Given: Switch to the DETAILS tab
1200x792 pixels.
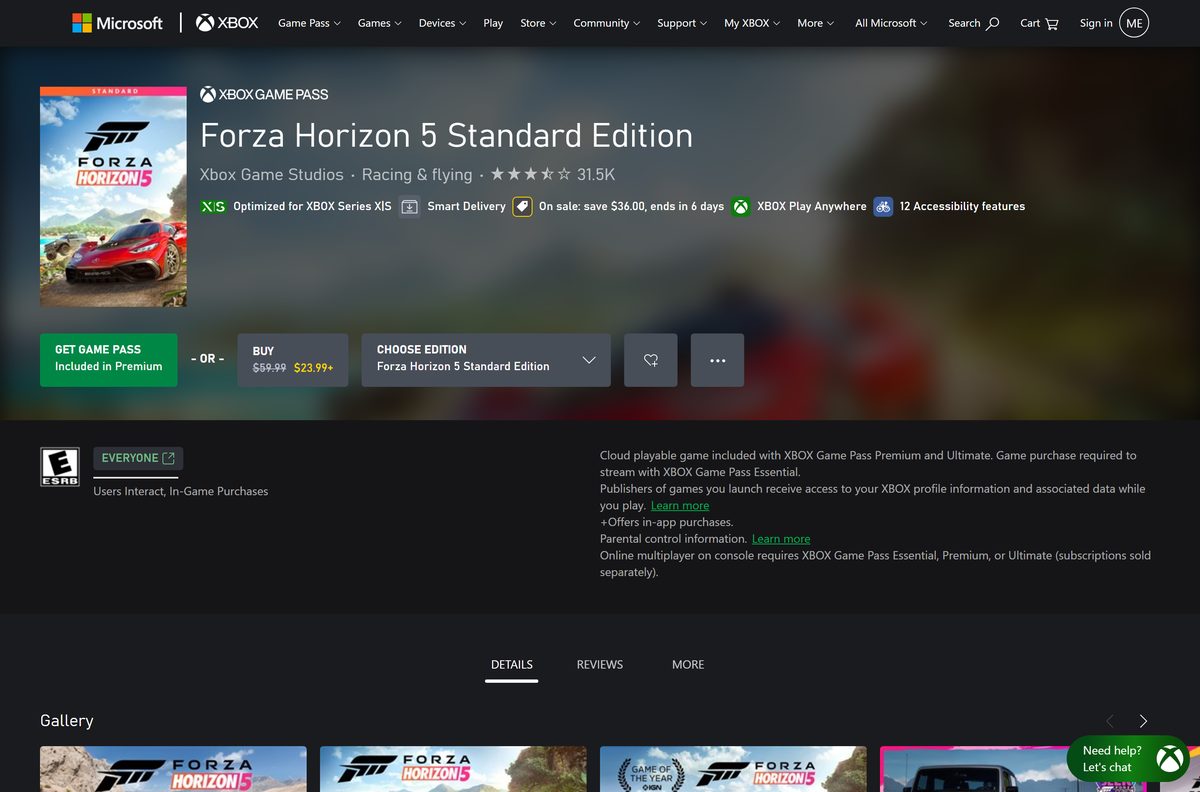Looking at the screenshot, I should pyautogui.click(x=512, y=665).
